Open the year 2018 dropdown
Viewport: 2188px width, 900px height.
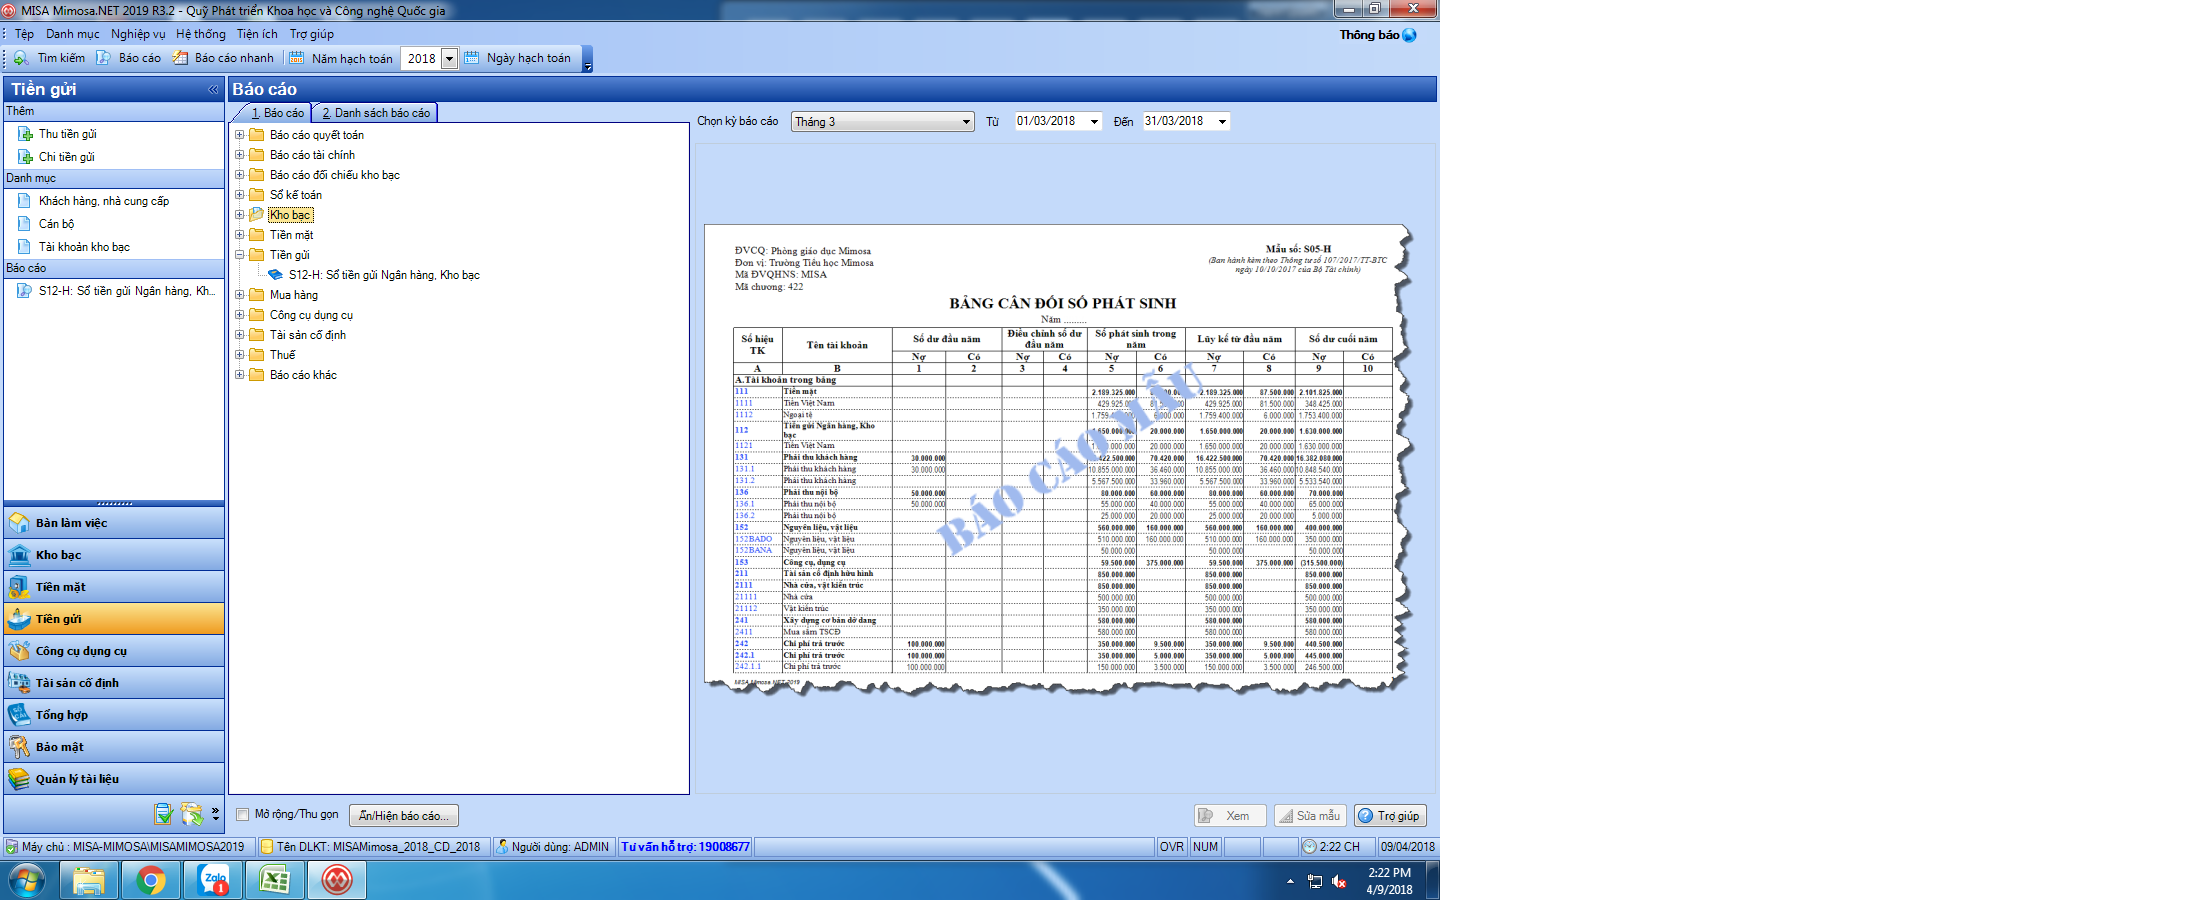449,59
